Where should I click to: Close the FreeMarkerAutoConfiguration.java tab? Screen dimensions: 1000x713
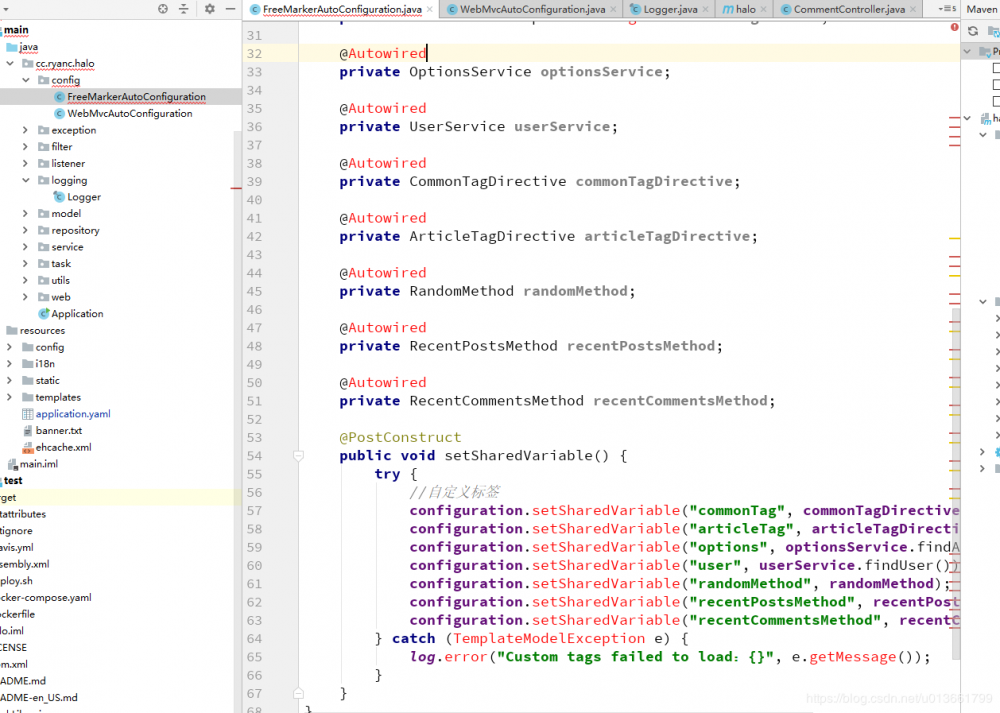(430, 10)
